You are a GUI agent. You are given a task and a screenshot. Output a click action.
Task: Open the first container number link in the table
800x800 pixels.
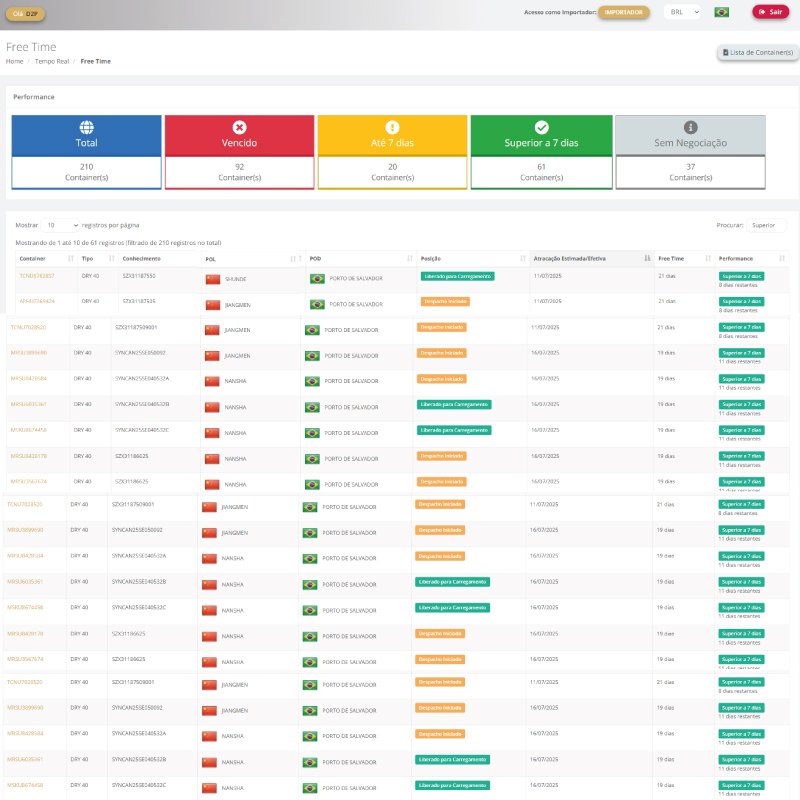(37, 275)
